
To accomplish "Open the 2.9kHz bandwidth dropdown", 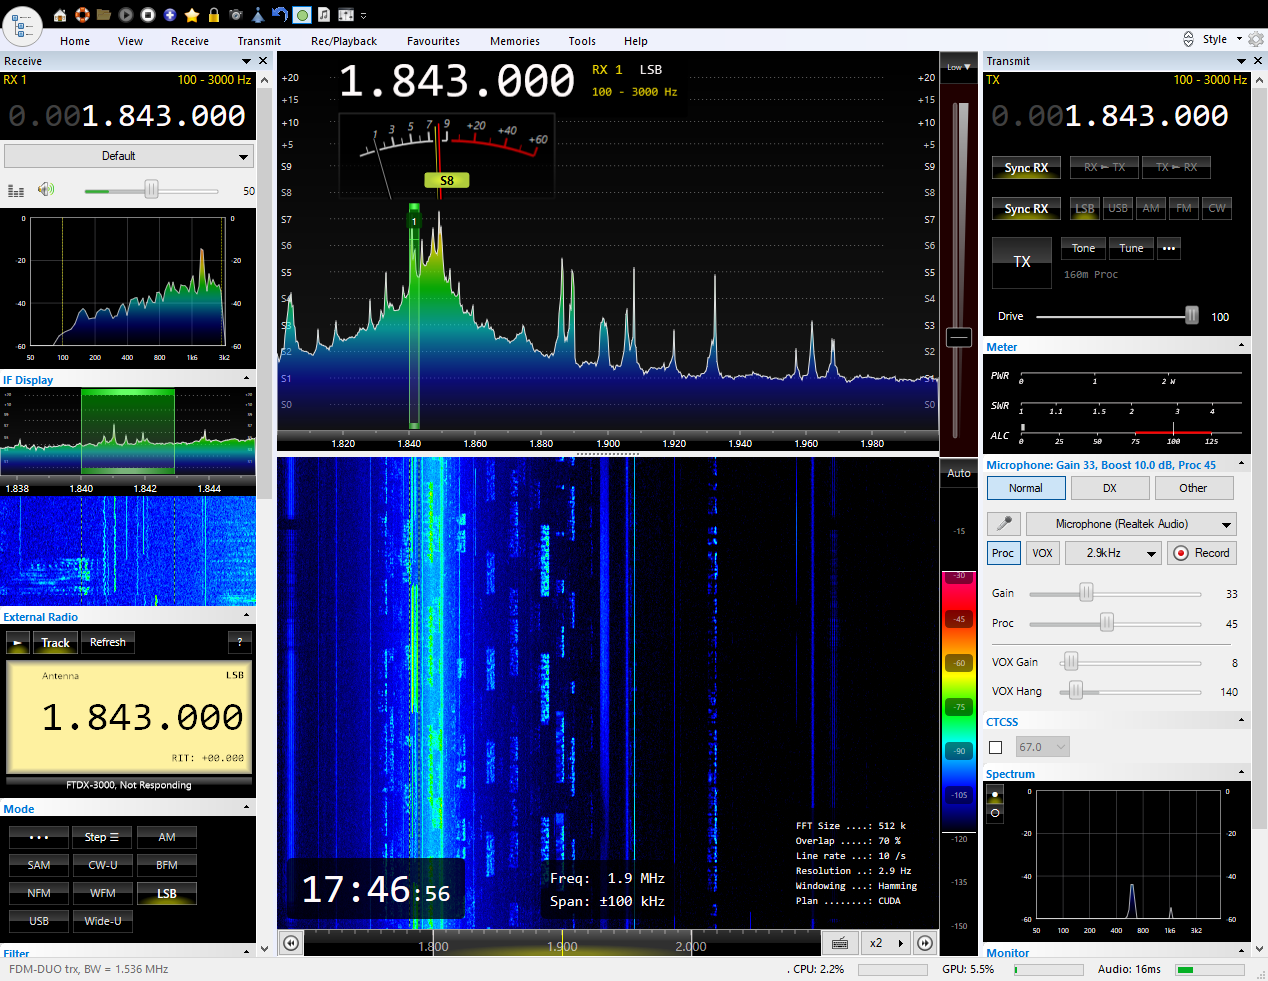I will pyautogui.click(x=1112, y=553).
